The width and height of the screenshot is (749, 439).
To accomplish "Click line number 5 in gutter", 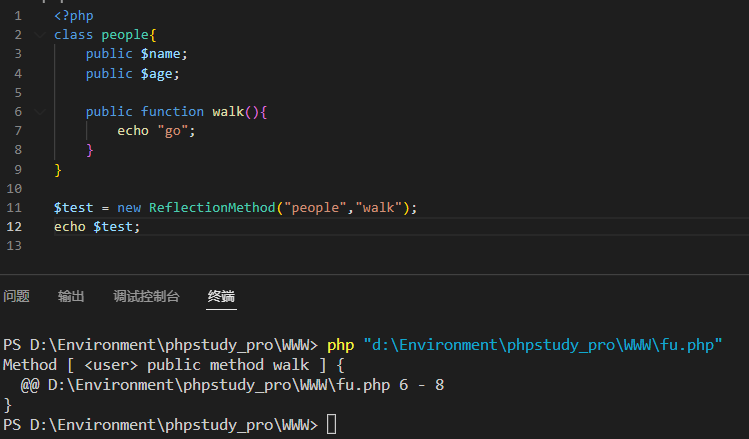I will [x=18, y=92].
